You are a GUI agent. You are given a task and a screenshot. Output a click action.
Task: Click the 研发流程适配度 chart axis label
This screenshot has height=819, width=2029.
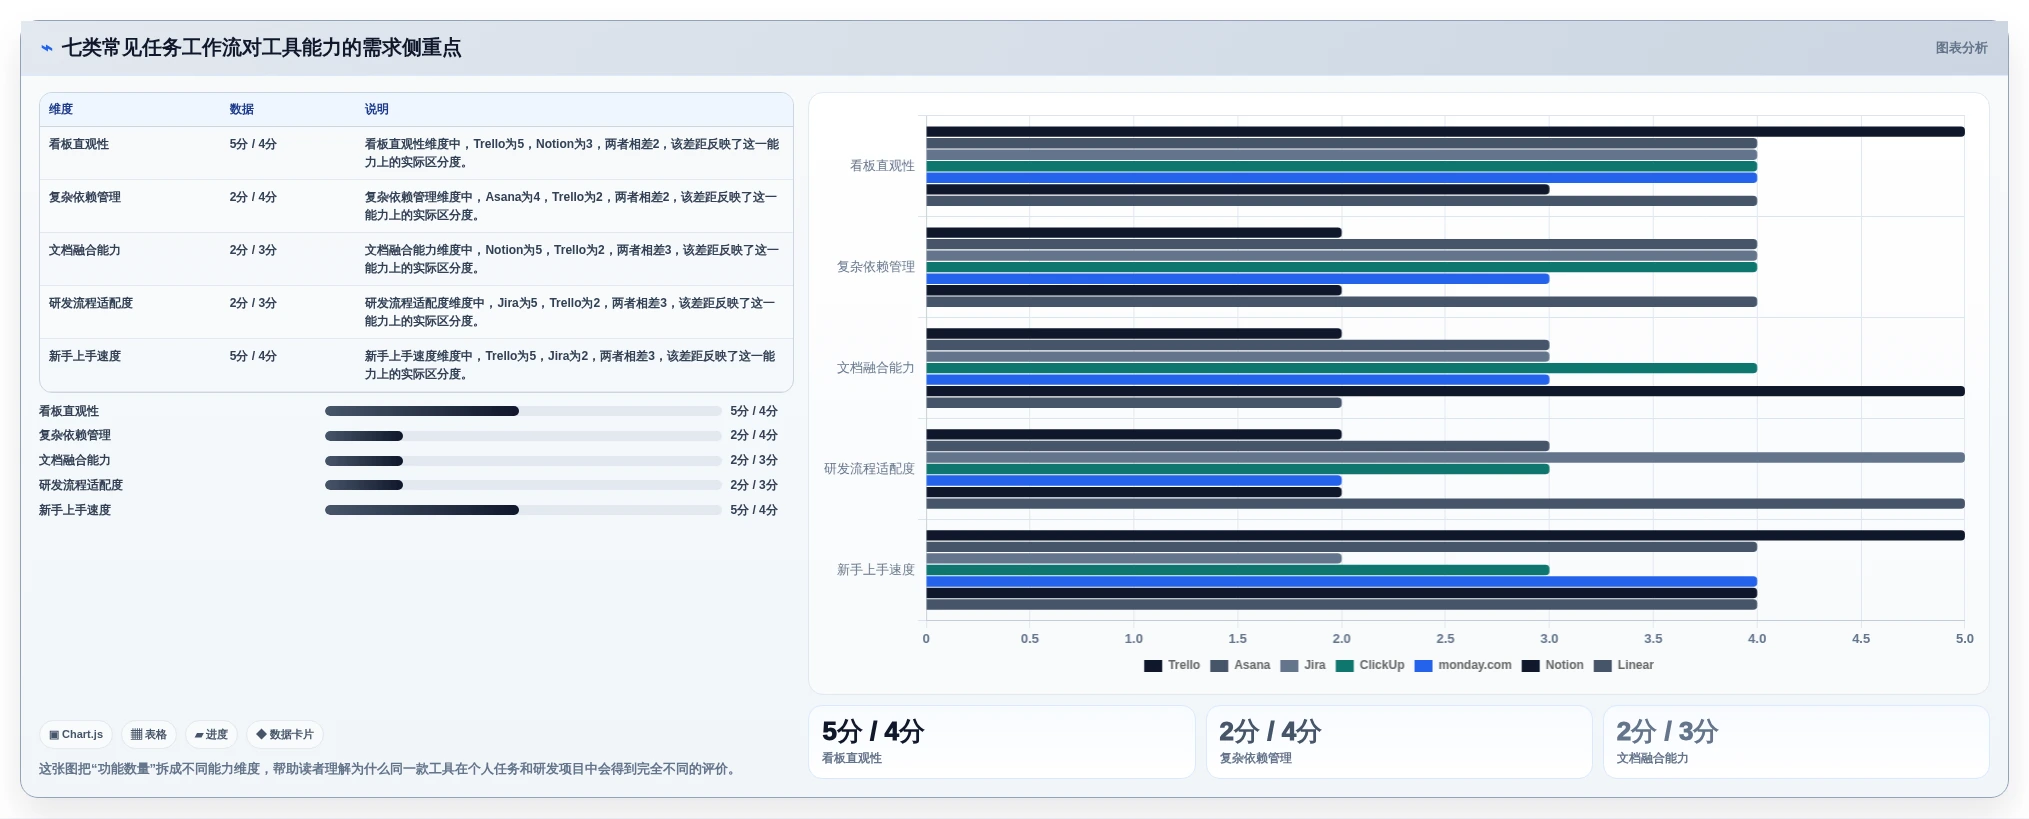point(869,469)
